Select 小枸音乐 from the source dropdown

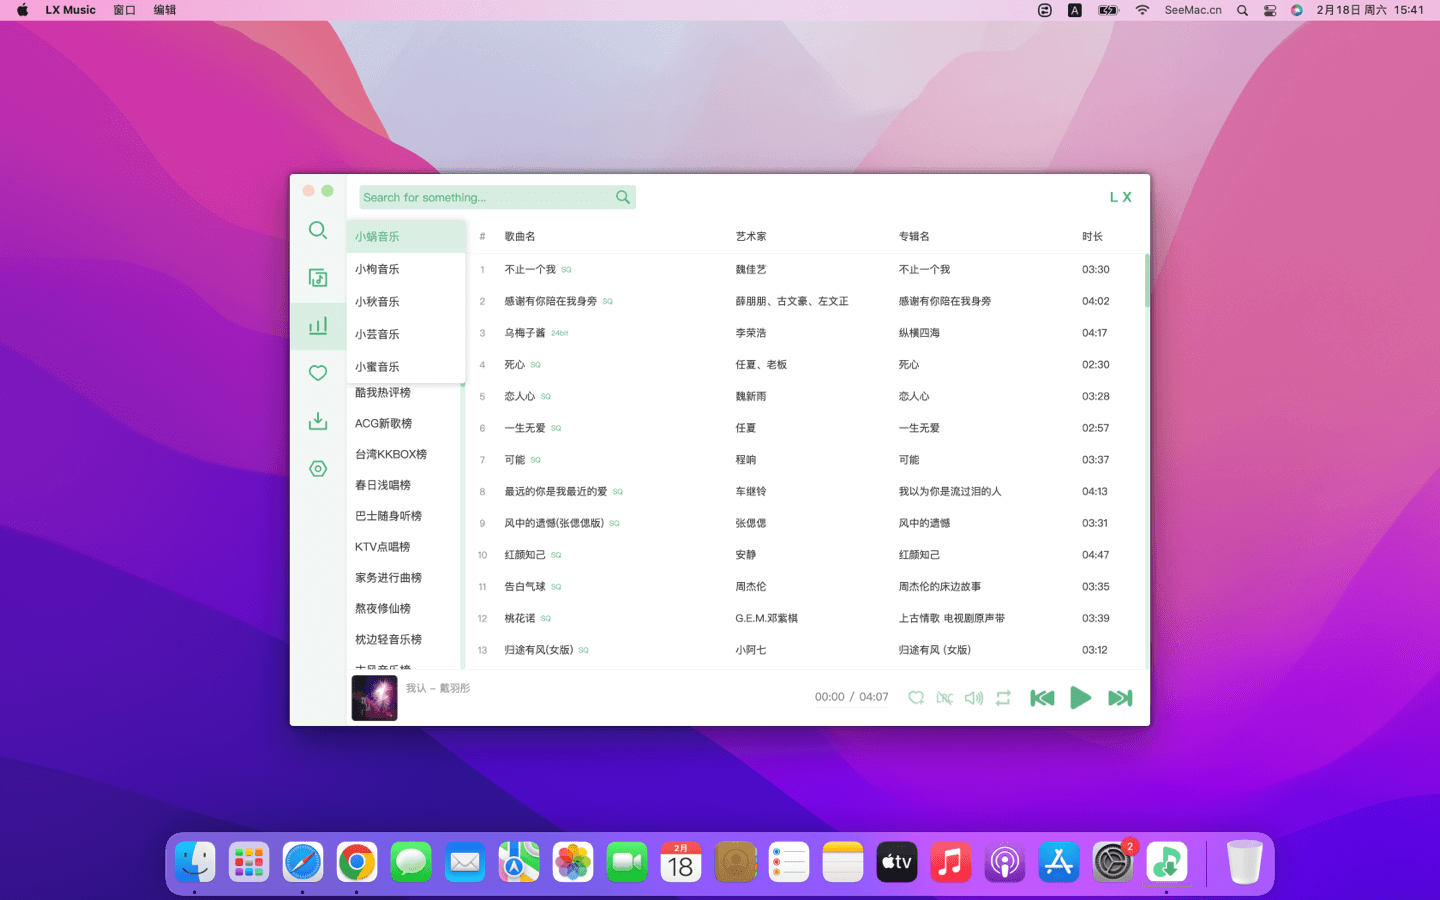point(377,269)
